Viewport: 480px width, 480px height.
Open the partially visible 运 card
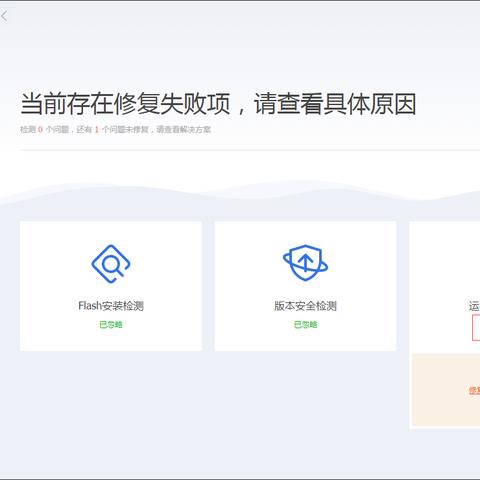tap(445, 286)
